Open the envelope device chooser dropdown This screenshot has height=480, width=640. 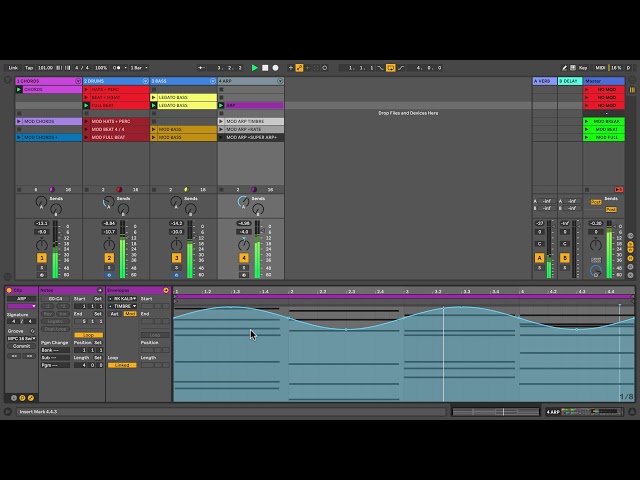(122, 299)
